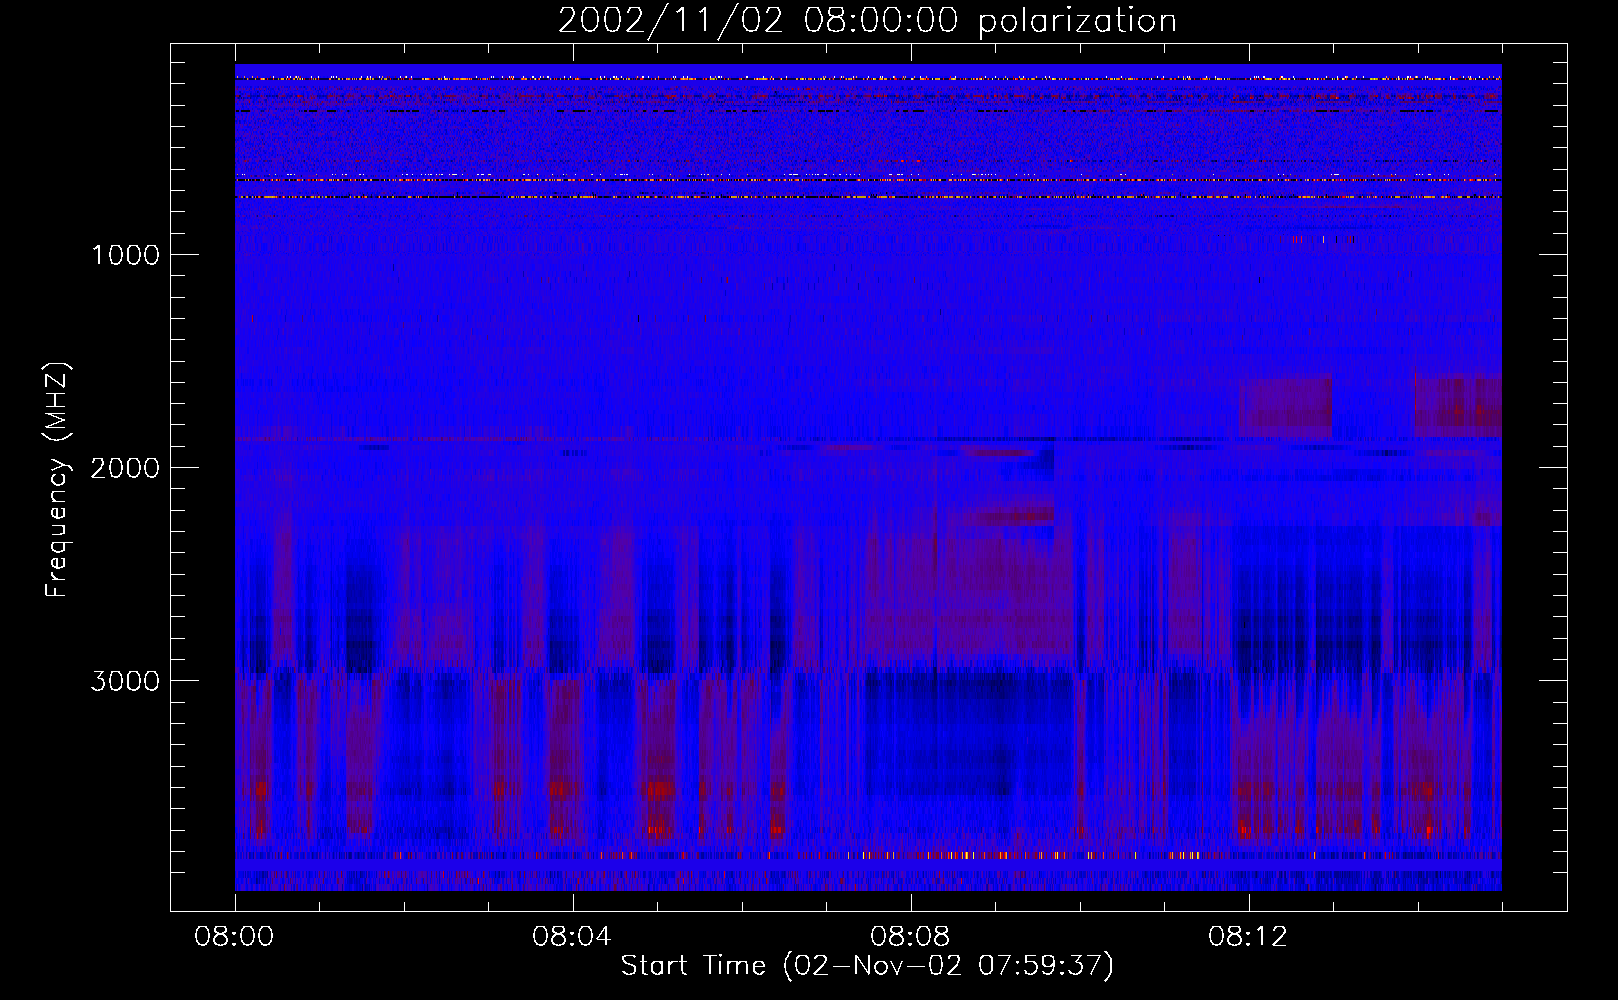Select the 'Frequency (MHZ)' axis label

57,480
